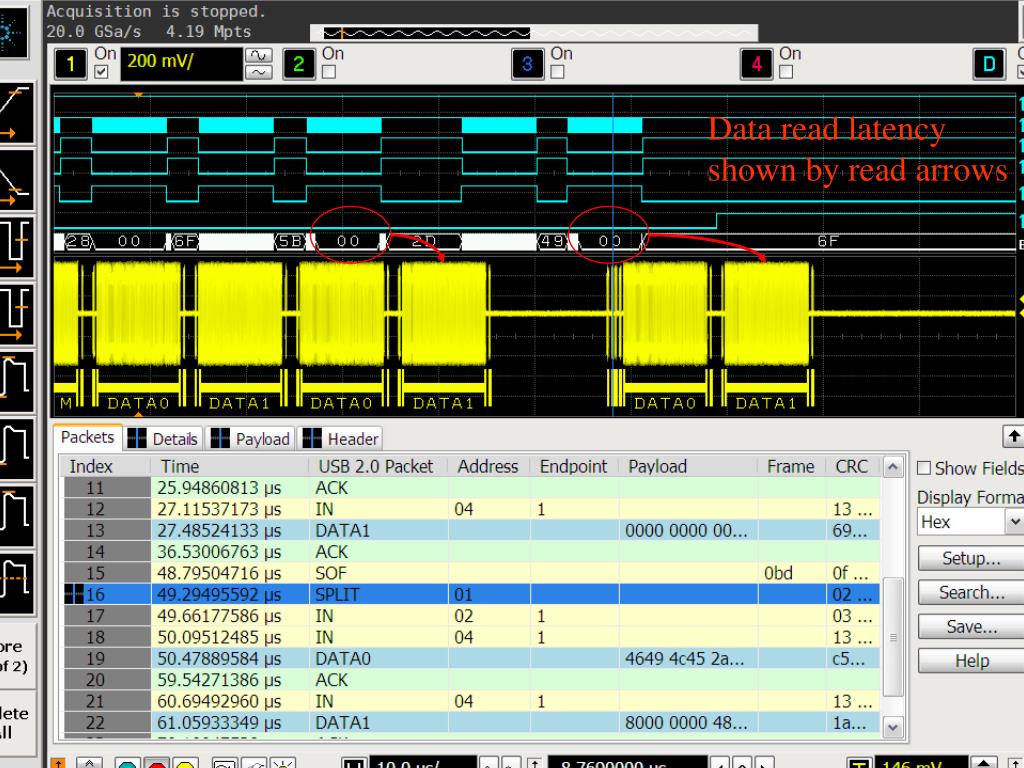Switch to the Header tab

[x=340, y=439]
